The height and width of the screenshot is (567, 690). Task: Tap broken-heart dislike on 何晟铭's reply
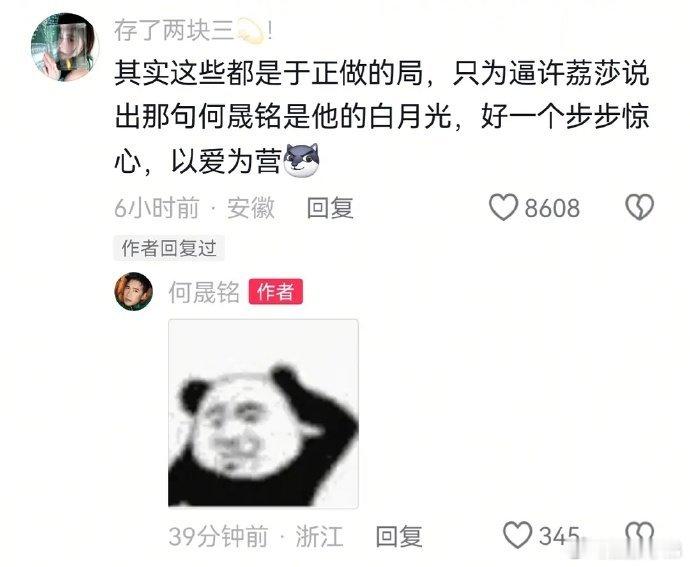coord(639,535)
